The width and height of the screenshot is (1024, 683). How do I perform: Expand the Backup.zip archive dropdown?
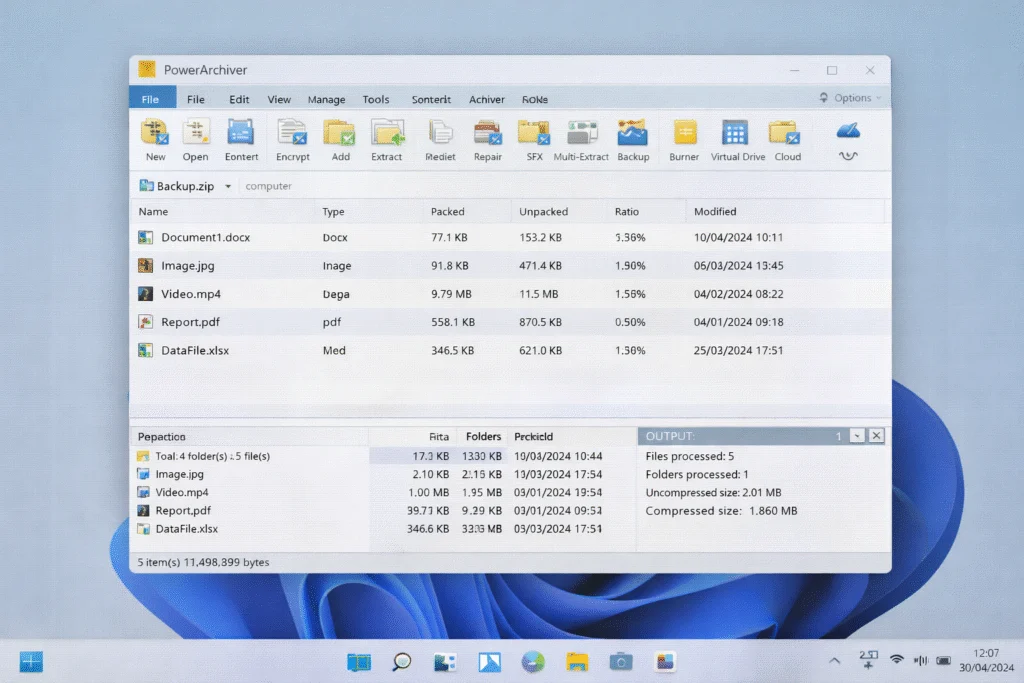coord(227,186)
